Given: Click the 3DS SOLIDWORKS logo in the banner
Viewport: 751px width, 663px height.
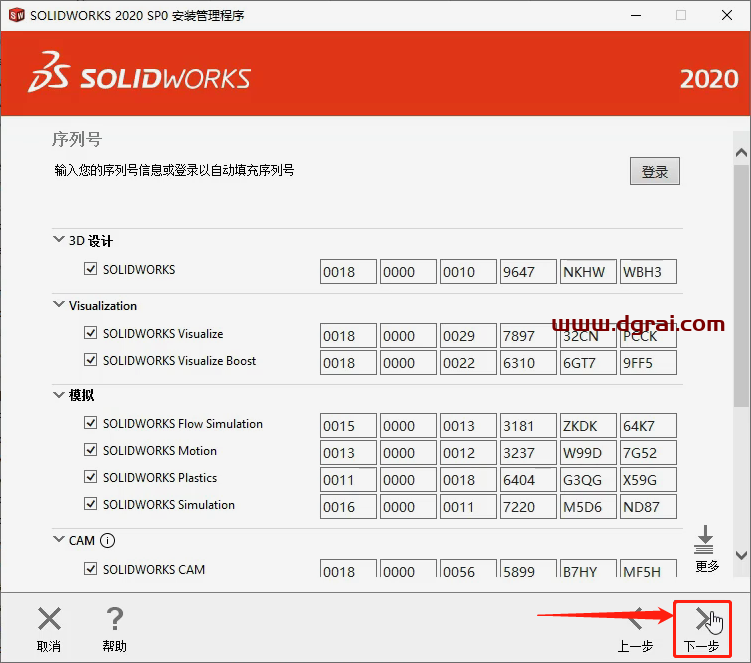Looking at the screenshot, I should 139,73.
